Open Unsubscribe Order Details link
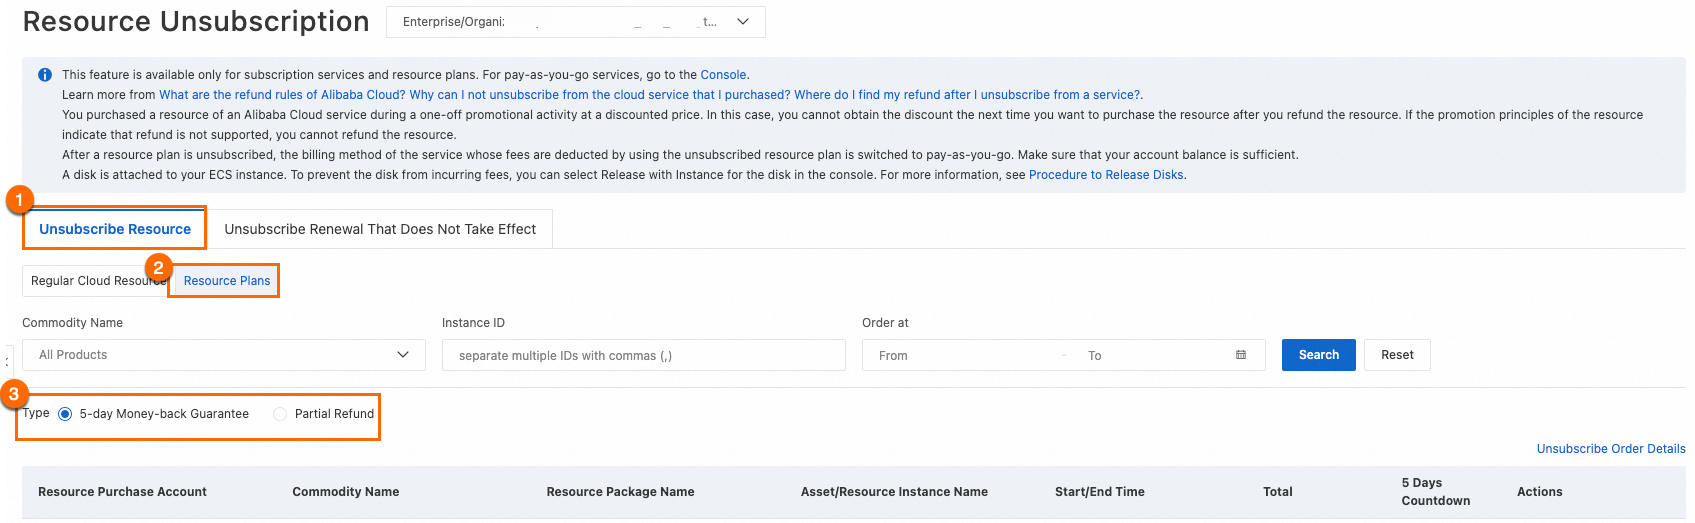Screen dimensions: 1695x523 point(1610,449)
